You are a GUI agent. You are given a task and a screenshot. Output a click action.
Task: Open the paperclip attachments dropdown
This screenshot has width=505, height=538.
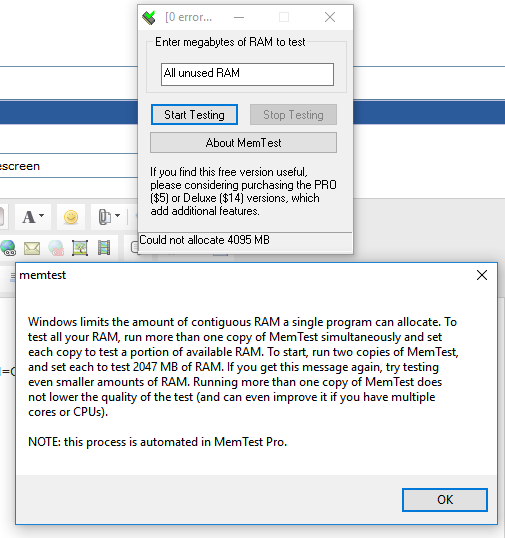[109, 217]
